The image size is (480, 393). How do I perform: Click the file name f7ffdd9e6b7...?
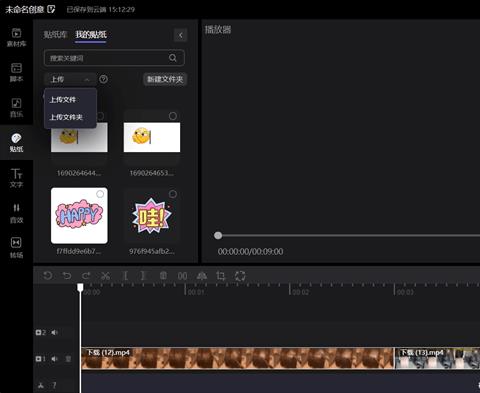click(x=79, y=251)
